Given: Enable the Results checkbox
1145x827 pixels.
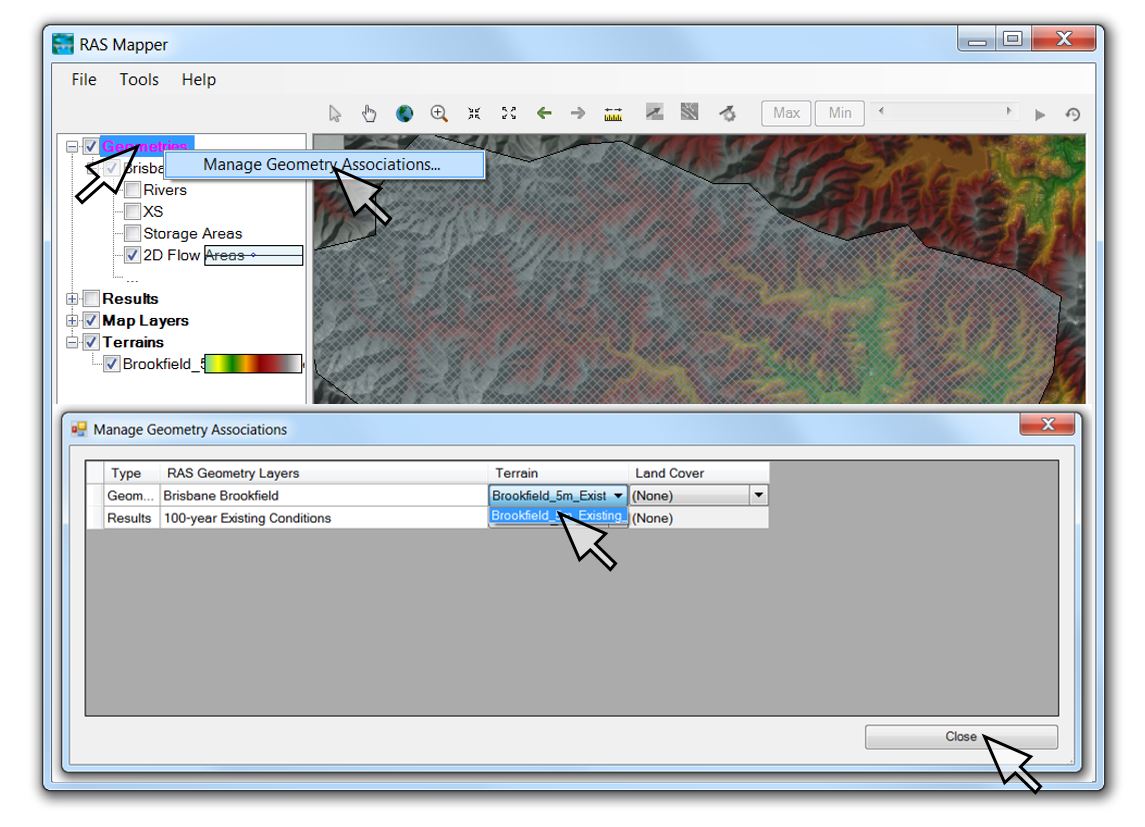Looking at the screenshot, I should (91, 299).
